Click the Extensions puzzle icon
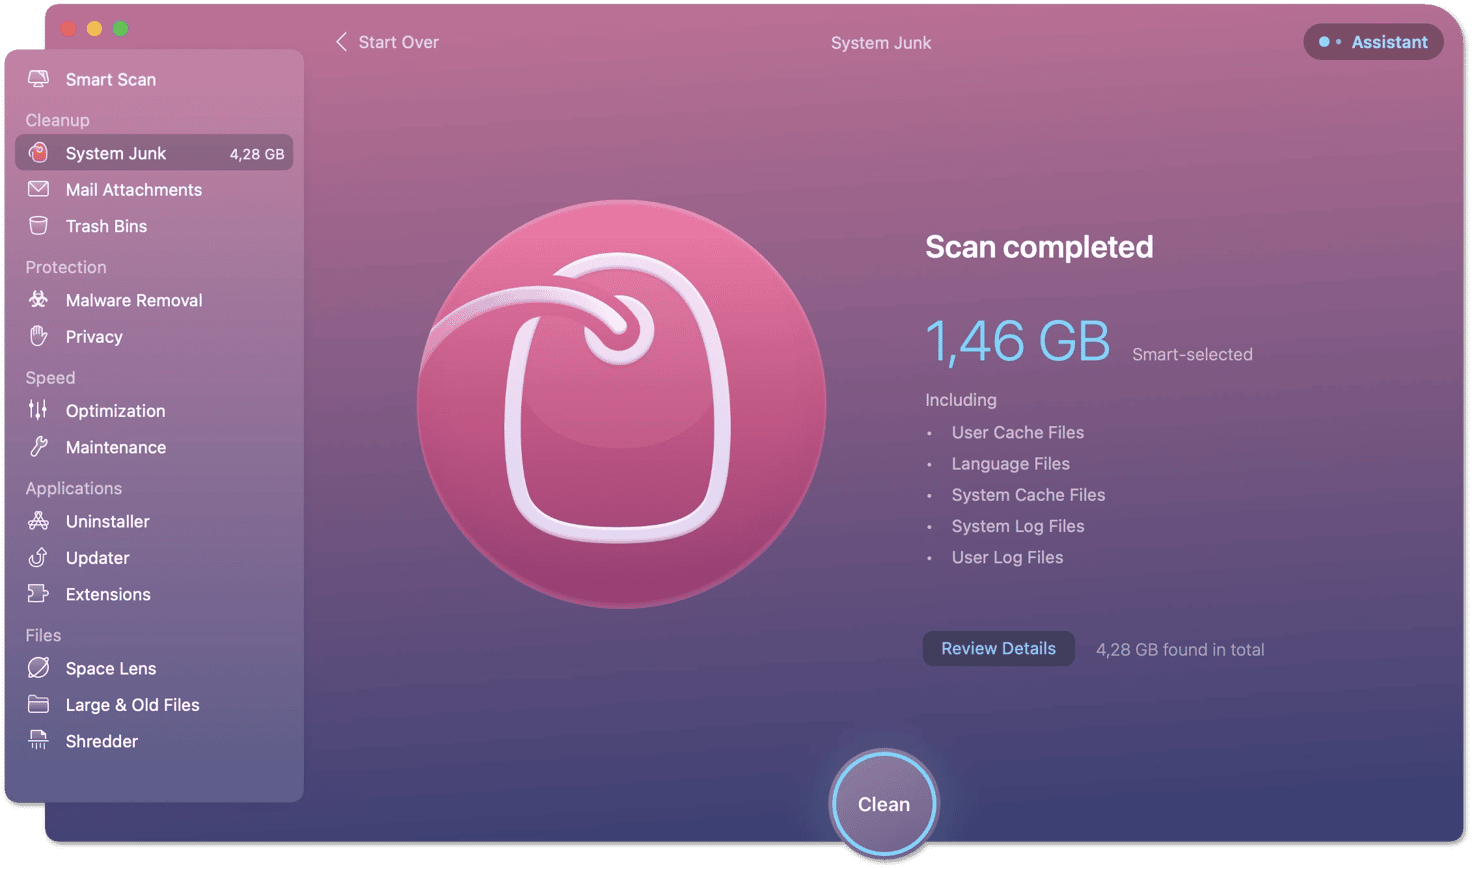This screenshot has width=1472, height=869. [x=38, y=594]
